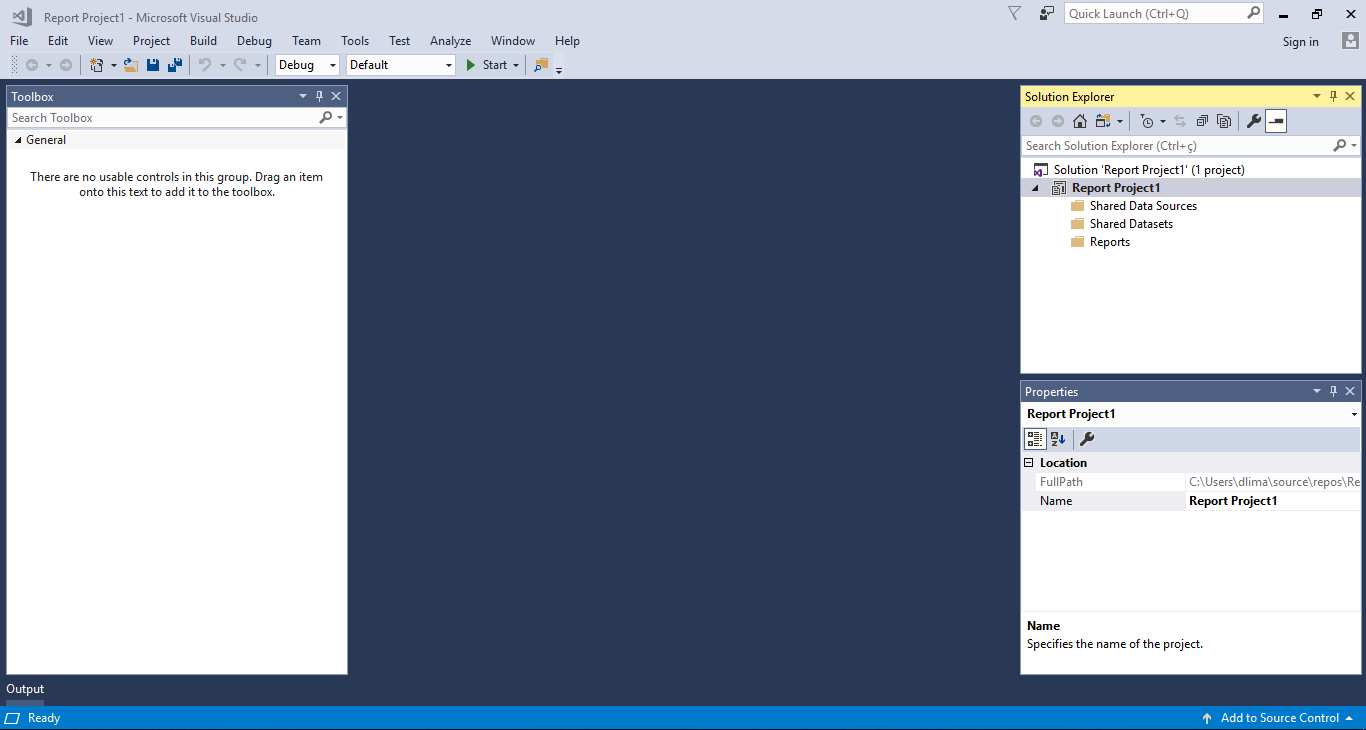Click the Find in Files toolbar icon
Screen dimensions: 1366x730
click(x=541, y=65)
